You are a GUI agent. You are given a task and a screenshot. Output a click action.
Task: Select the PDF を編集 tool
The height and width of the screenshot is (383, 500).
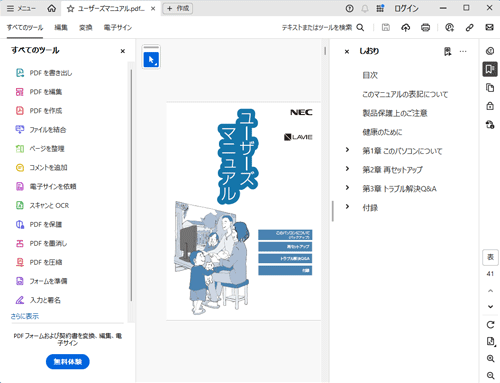(39, 92)
